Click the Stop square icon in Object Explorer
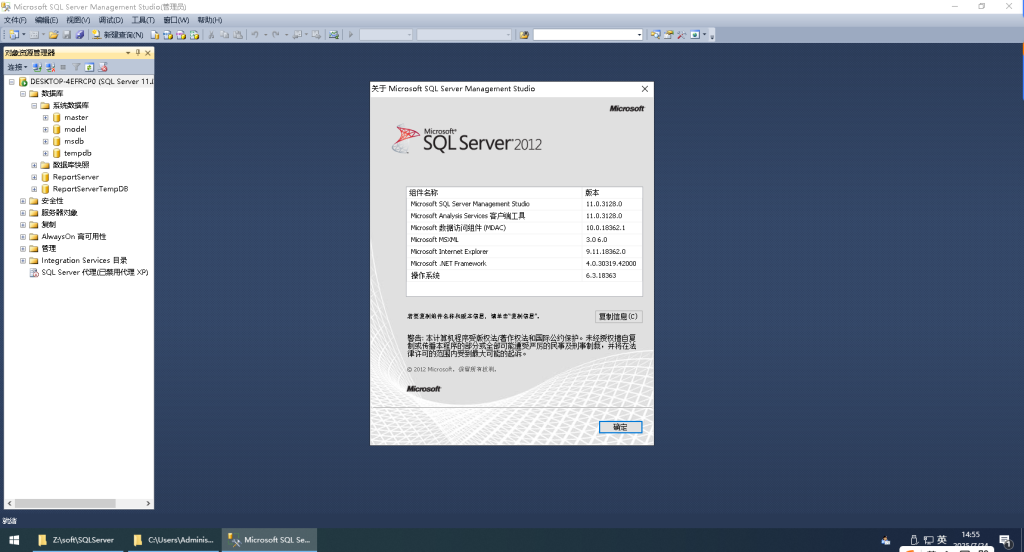Screen dimensions: 1024x552 (63, 67)
